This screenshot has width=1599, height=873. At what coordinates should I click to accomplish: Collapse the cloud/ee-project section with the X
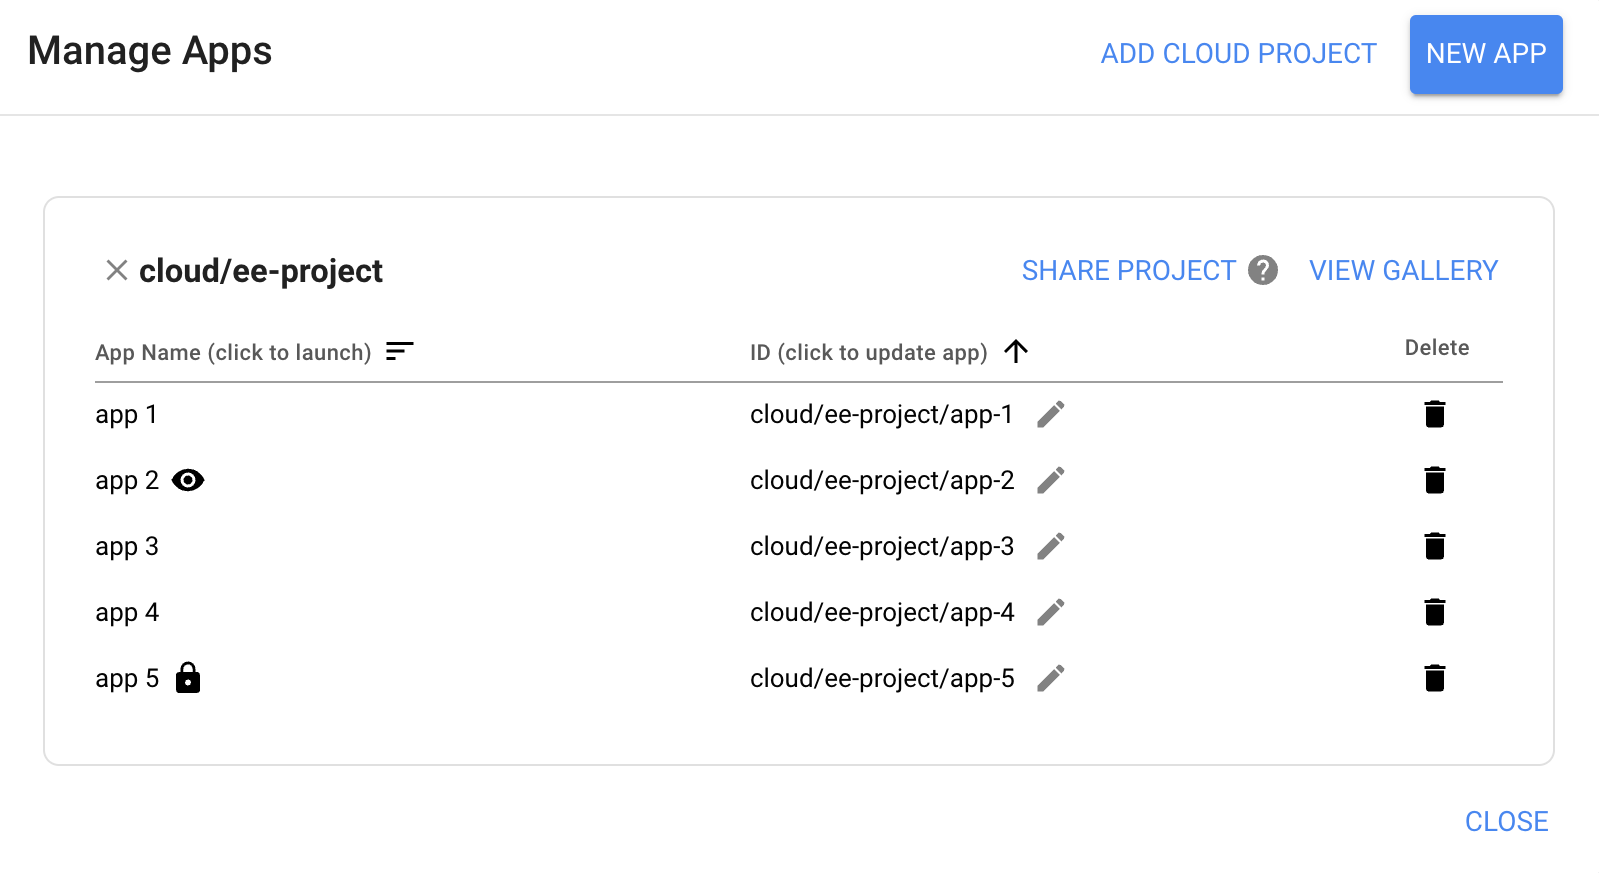point(116,270)
